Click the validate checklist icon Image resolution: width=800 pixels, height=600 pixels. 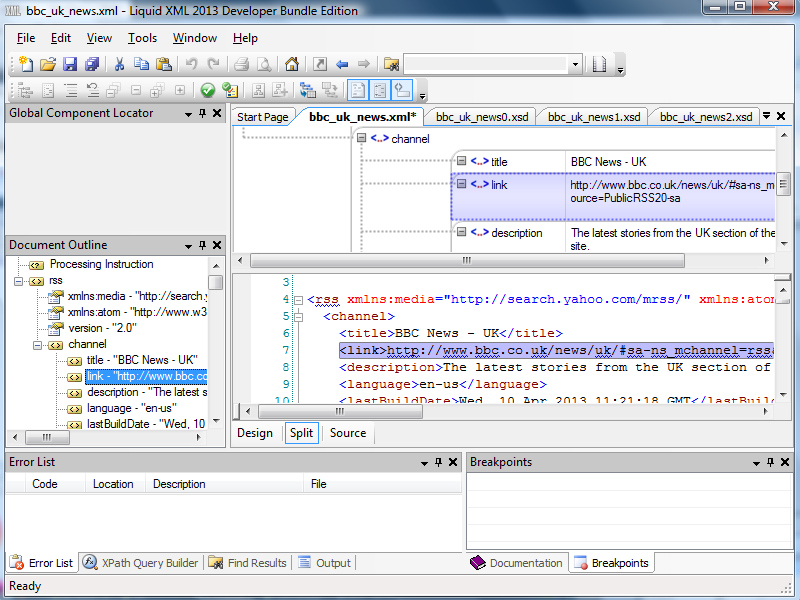pyautogui.click(x=230, y=91)
